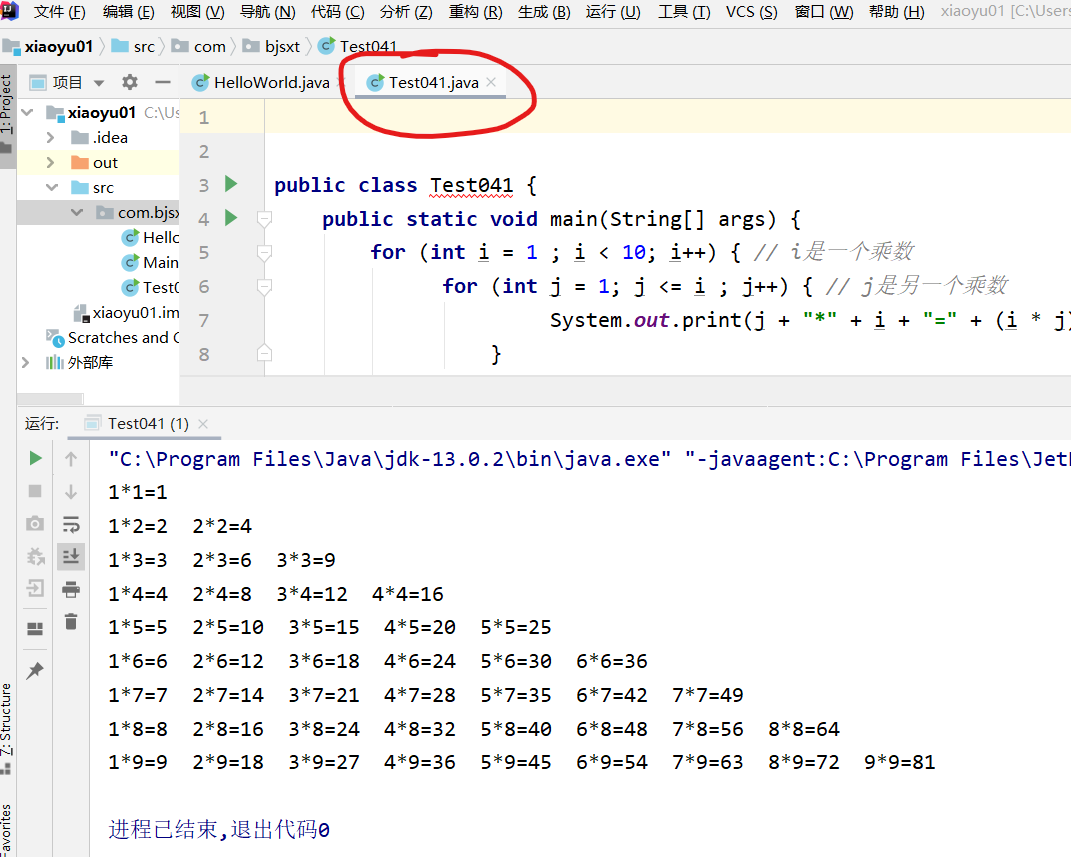The width and height of the screenshot is (1071, 857).
Task: Select the HelloWorld class in project tree
Action: tap(150, 237)
